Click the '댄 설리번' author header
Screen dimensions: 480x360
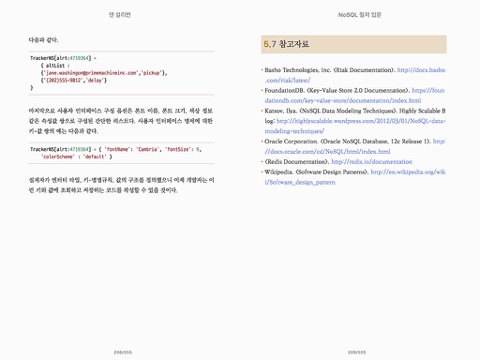[x=120, y=15]
